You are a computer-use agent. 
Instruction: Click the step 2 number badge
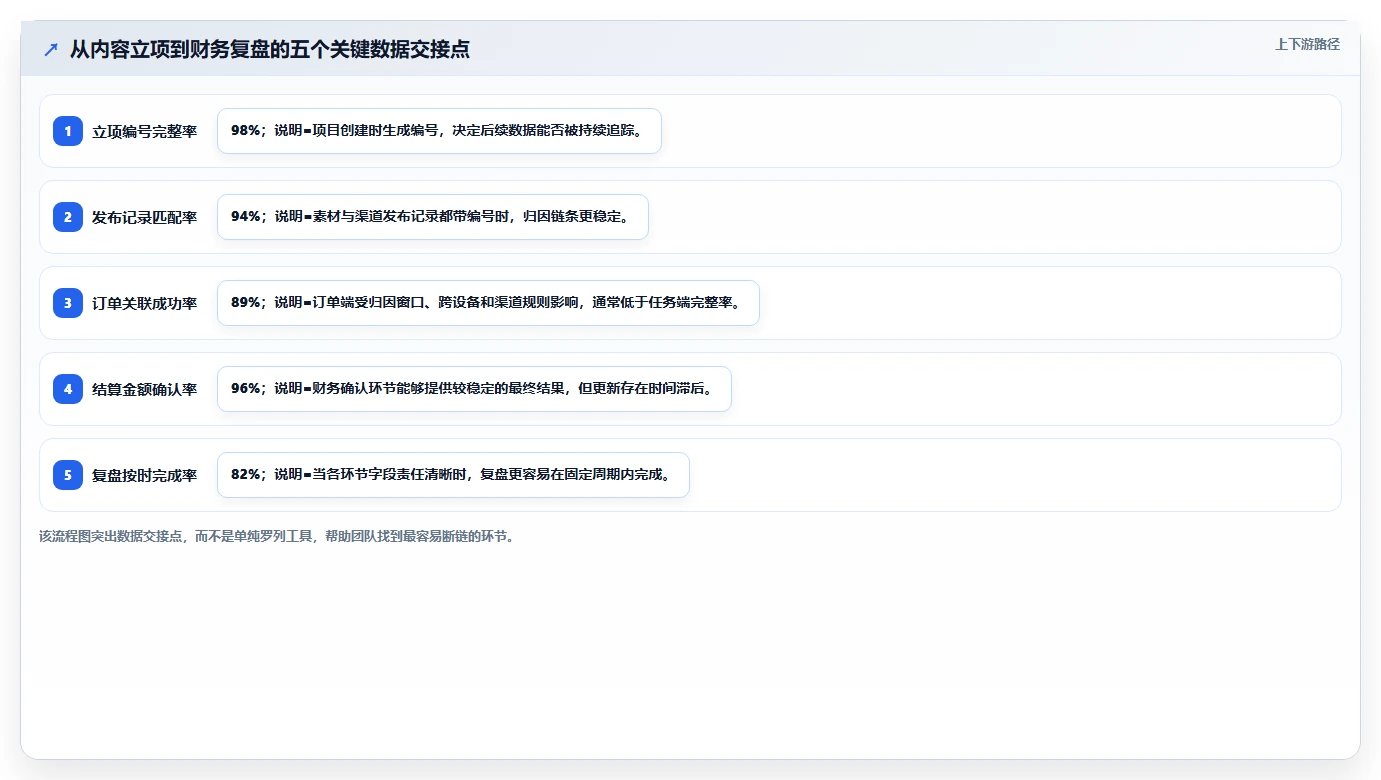68,217
